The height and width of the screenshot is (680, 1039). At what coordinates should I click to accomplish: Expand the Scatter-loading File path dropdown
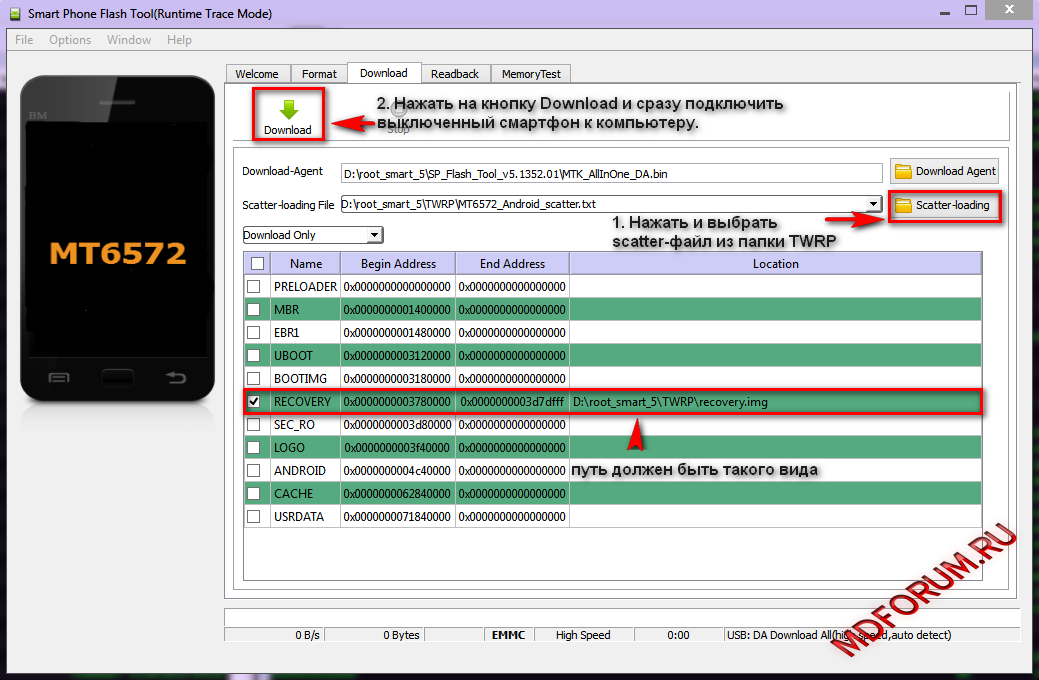click(x=873, y=204)
